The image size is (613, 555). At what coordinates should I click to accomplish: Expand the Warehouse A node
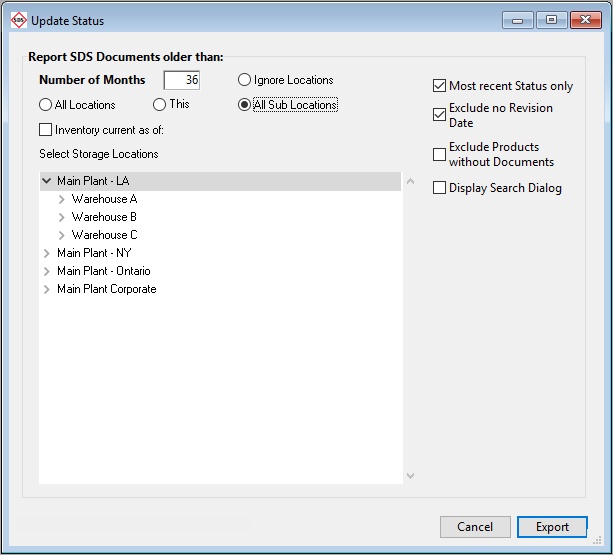pyautogui.click(x=62, y=200)
